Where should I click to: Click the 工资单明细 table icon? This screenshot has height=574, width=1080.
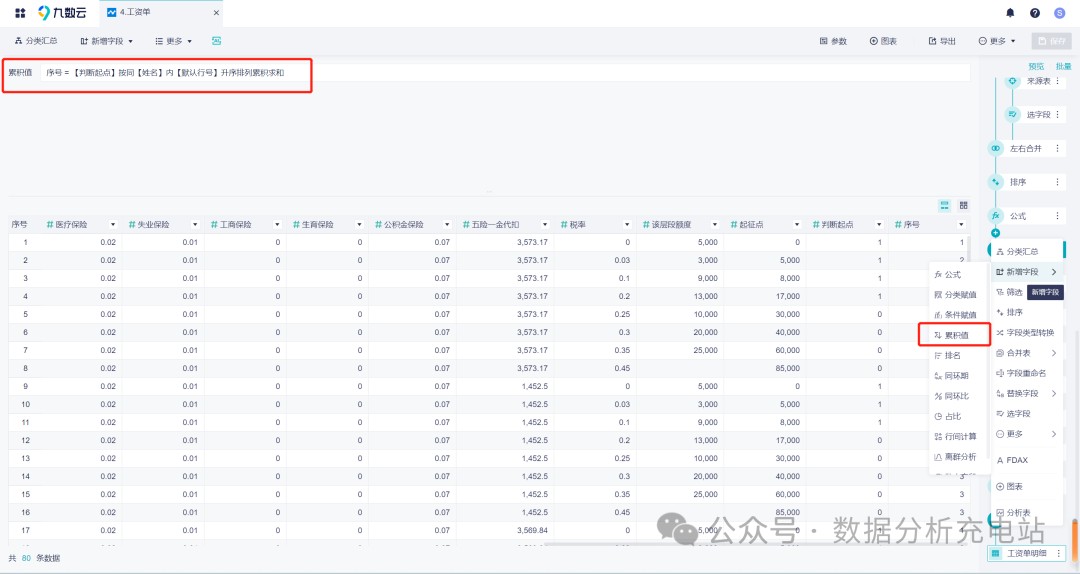[x=995, y=553]
